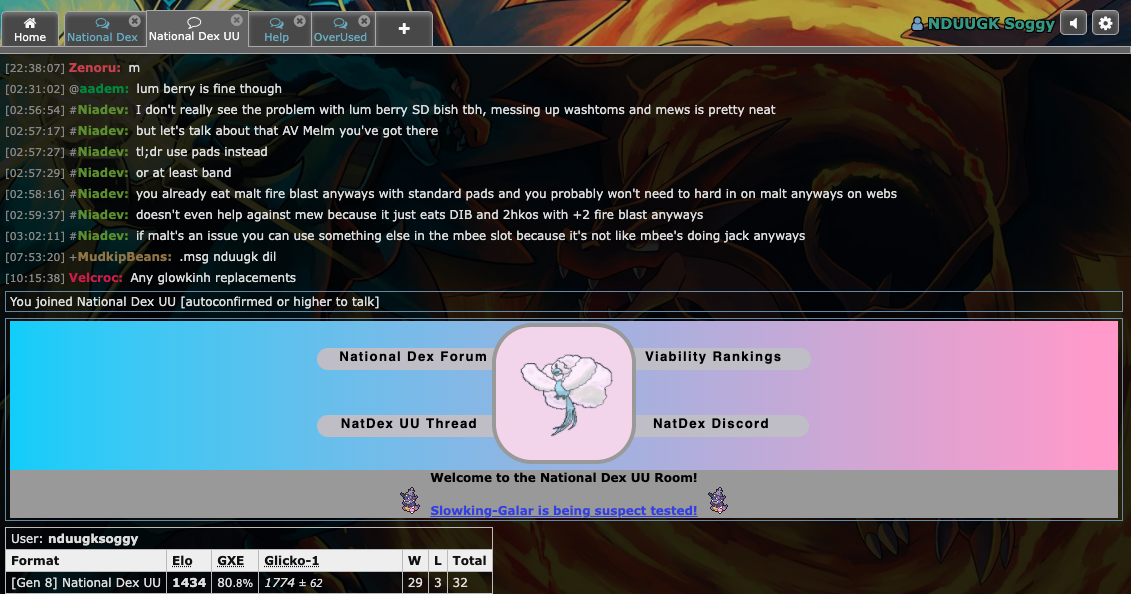Click the Elo value 1434

tap(189, 582)
